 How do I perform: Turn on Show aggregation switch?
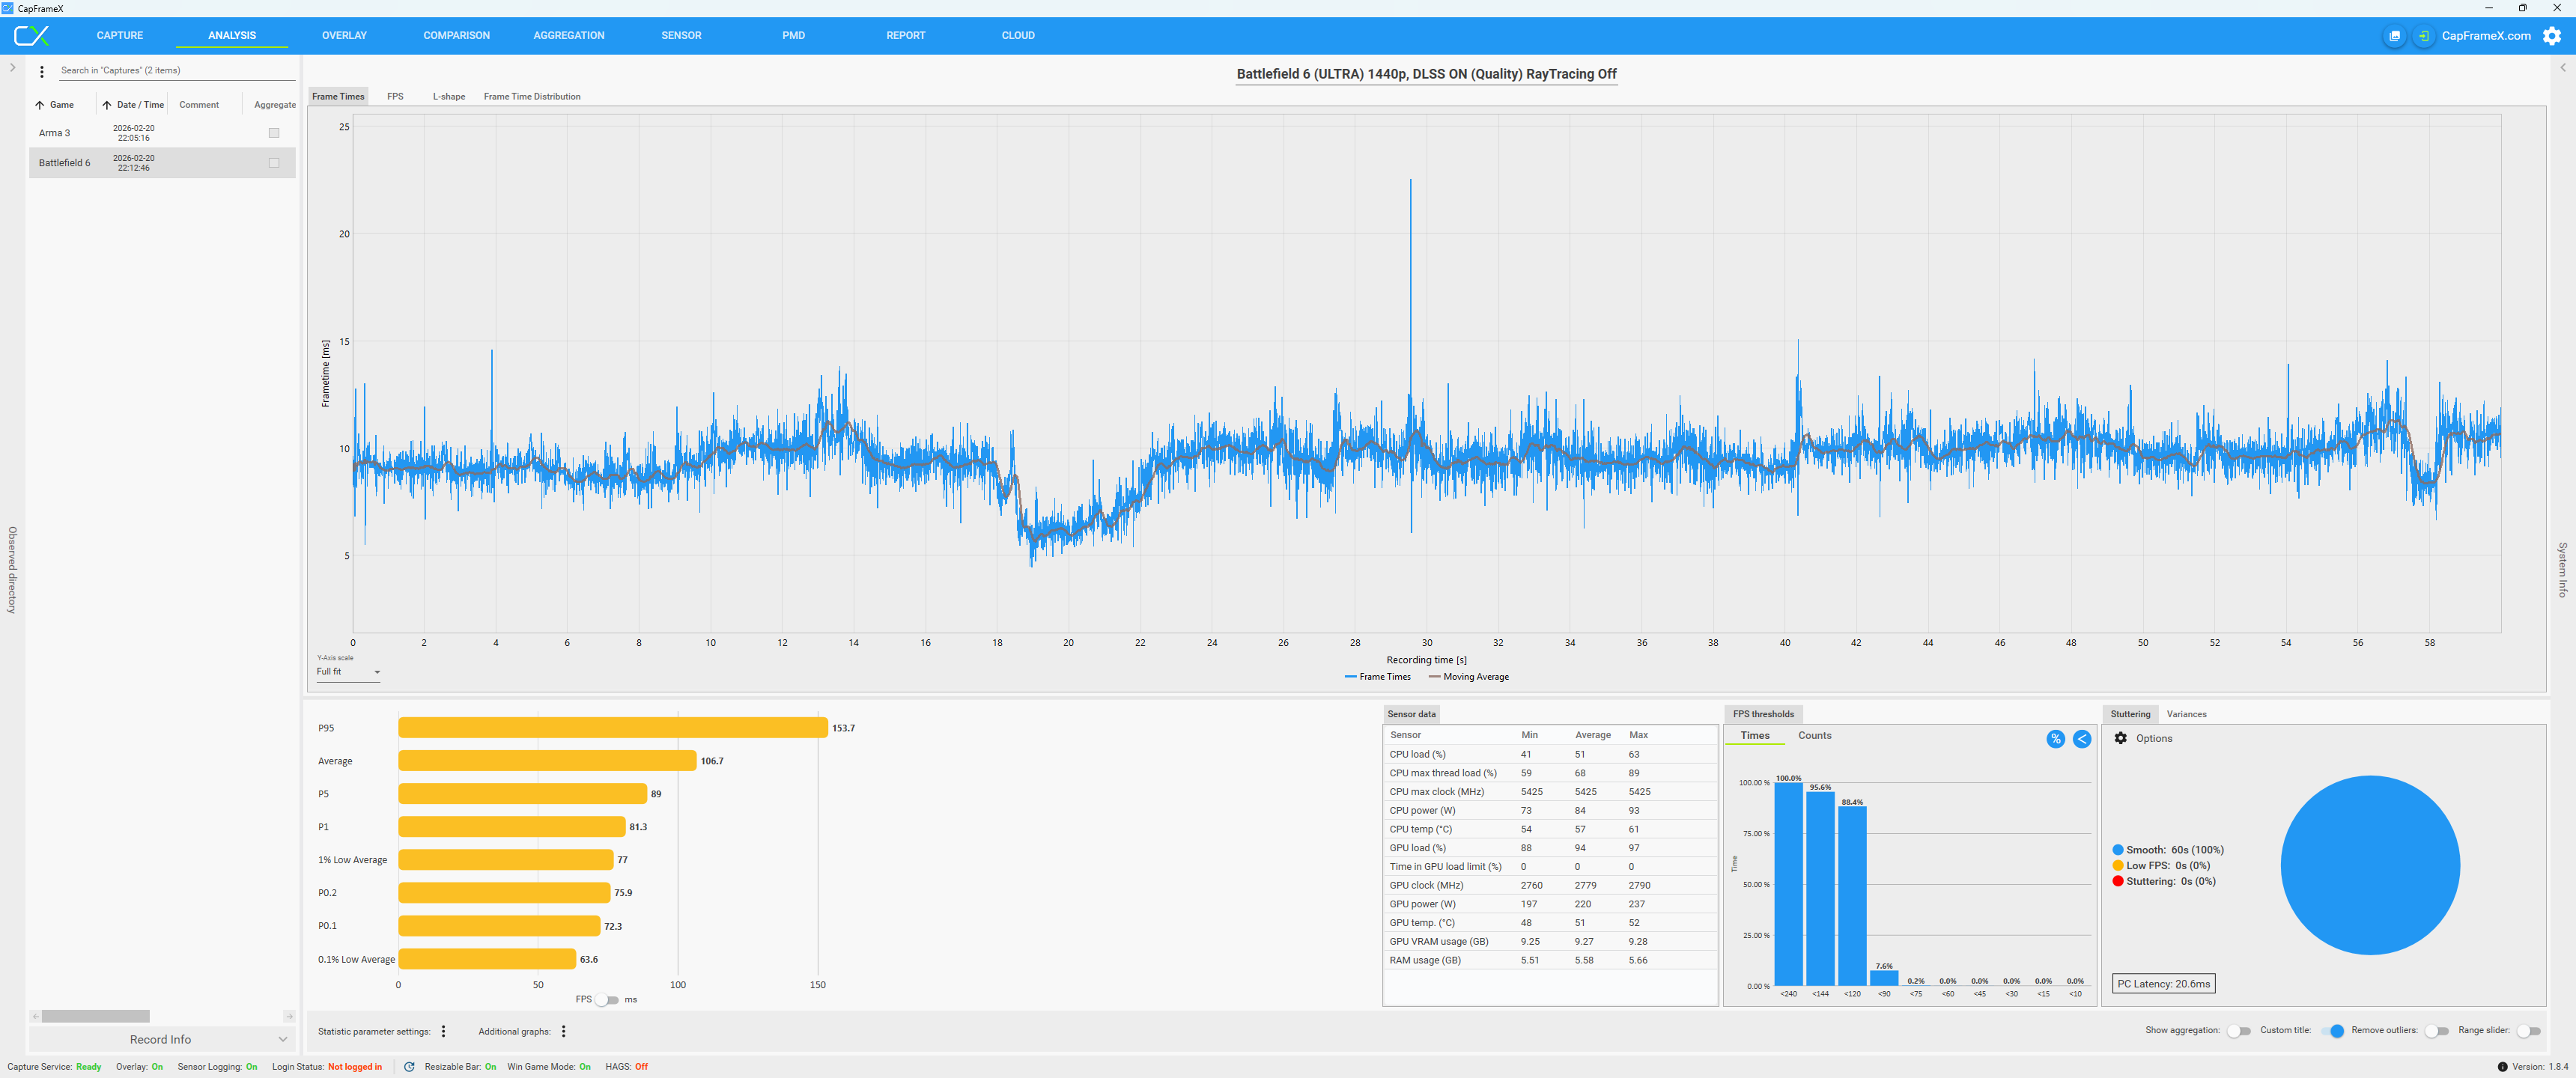pyautogui.click(x=2239, y=1031)
